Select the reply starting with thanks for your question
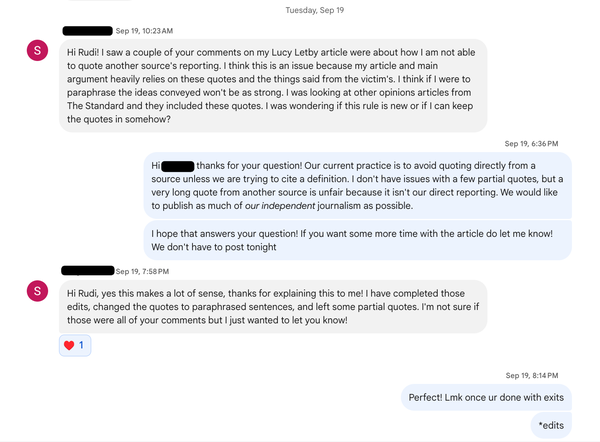The width and height of the screenshot is (600, 442). click(358, 185)
